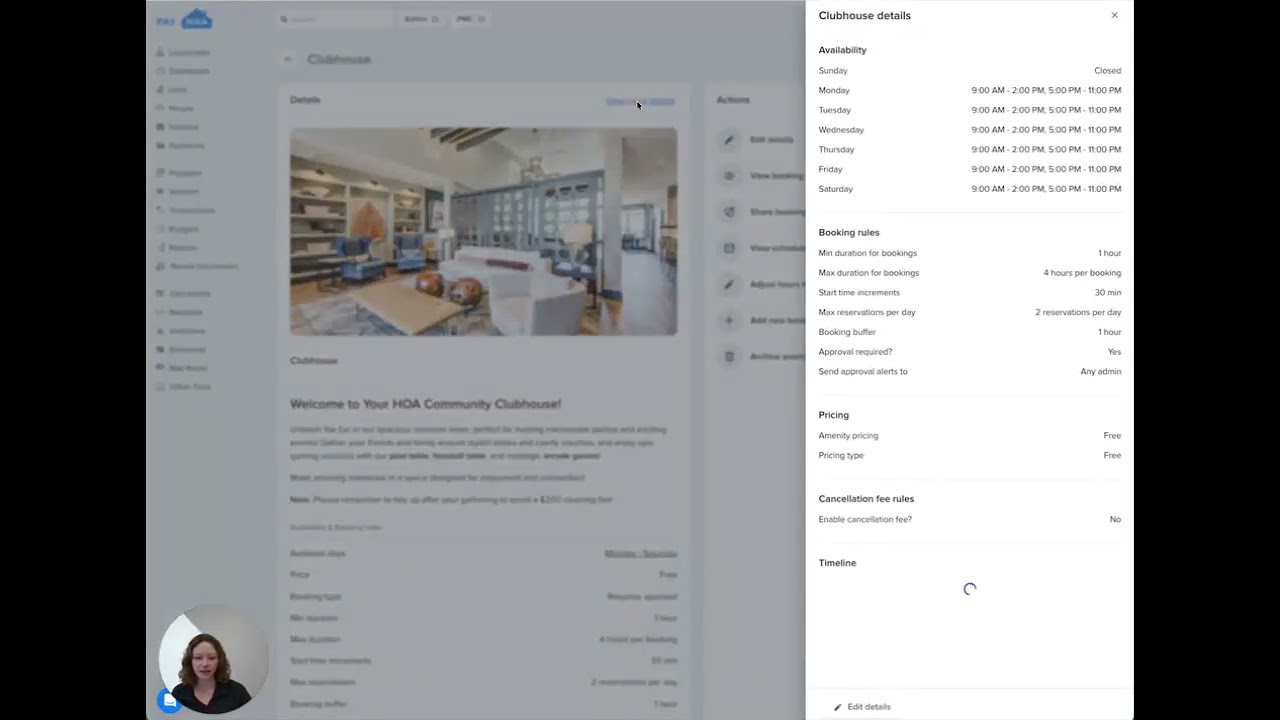Viewport: 1280px width, 720px height.
Task: Click the Cancellation fee rules heading
Action: 866,499
